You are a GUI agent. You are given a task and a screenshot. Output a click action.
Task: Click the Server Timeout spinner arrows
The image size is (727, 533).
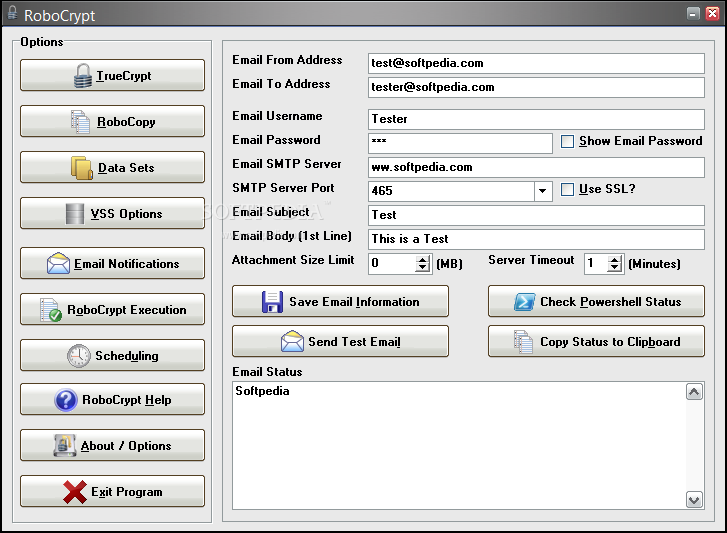614,263
